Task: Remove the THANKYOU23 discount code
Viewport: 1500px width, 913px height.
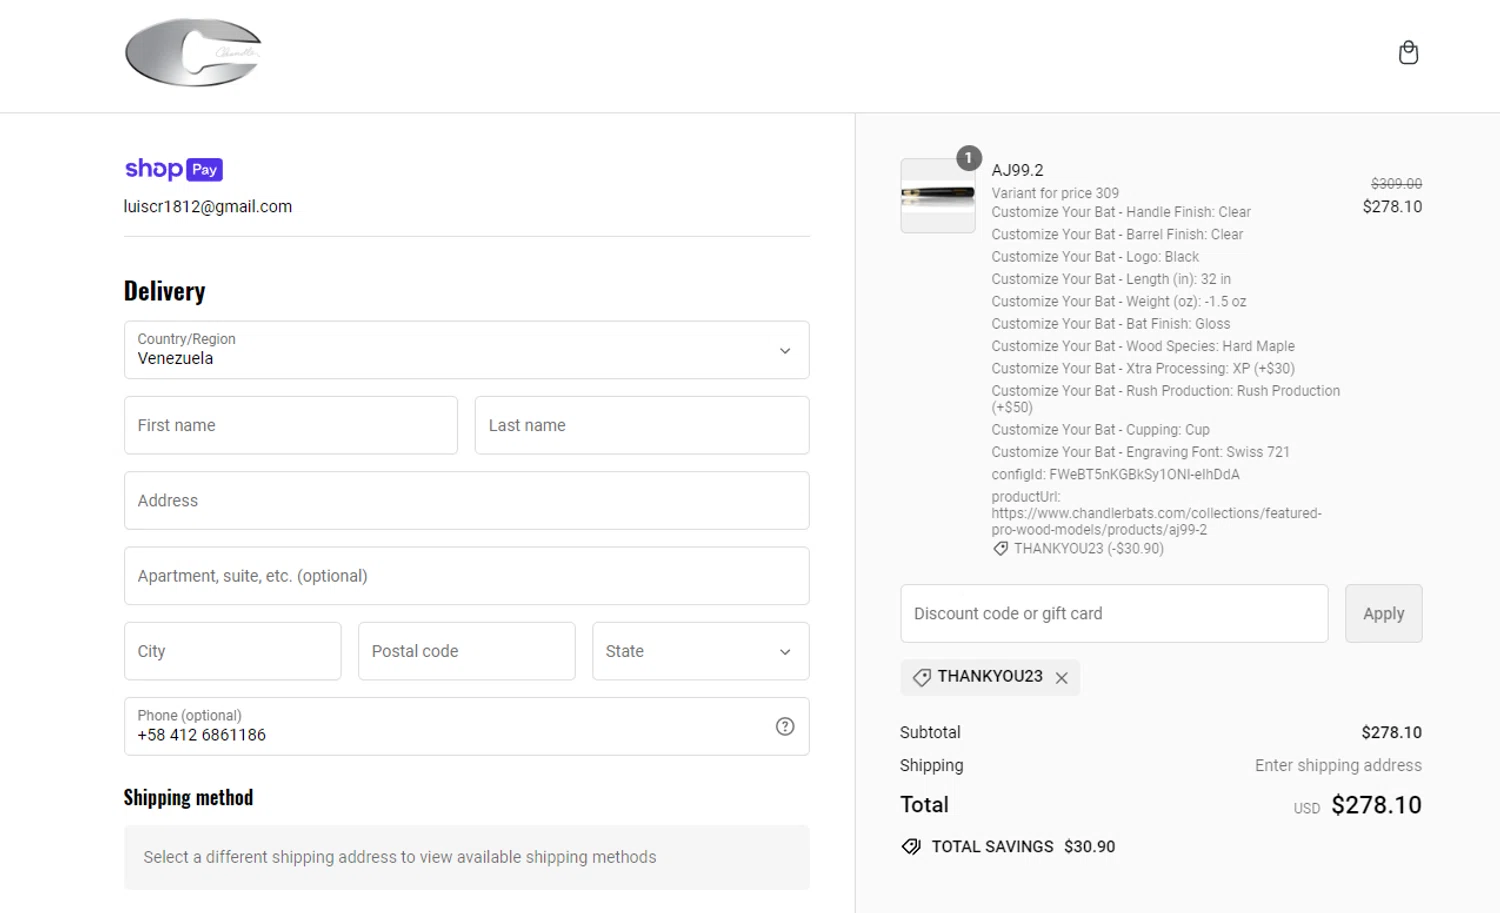Action: click(x=1062, y=678)
